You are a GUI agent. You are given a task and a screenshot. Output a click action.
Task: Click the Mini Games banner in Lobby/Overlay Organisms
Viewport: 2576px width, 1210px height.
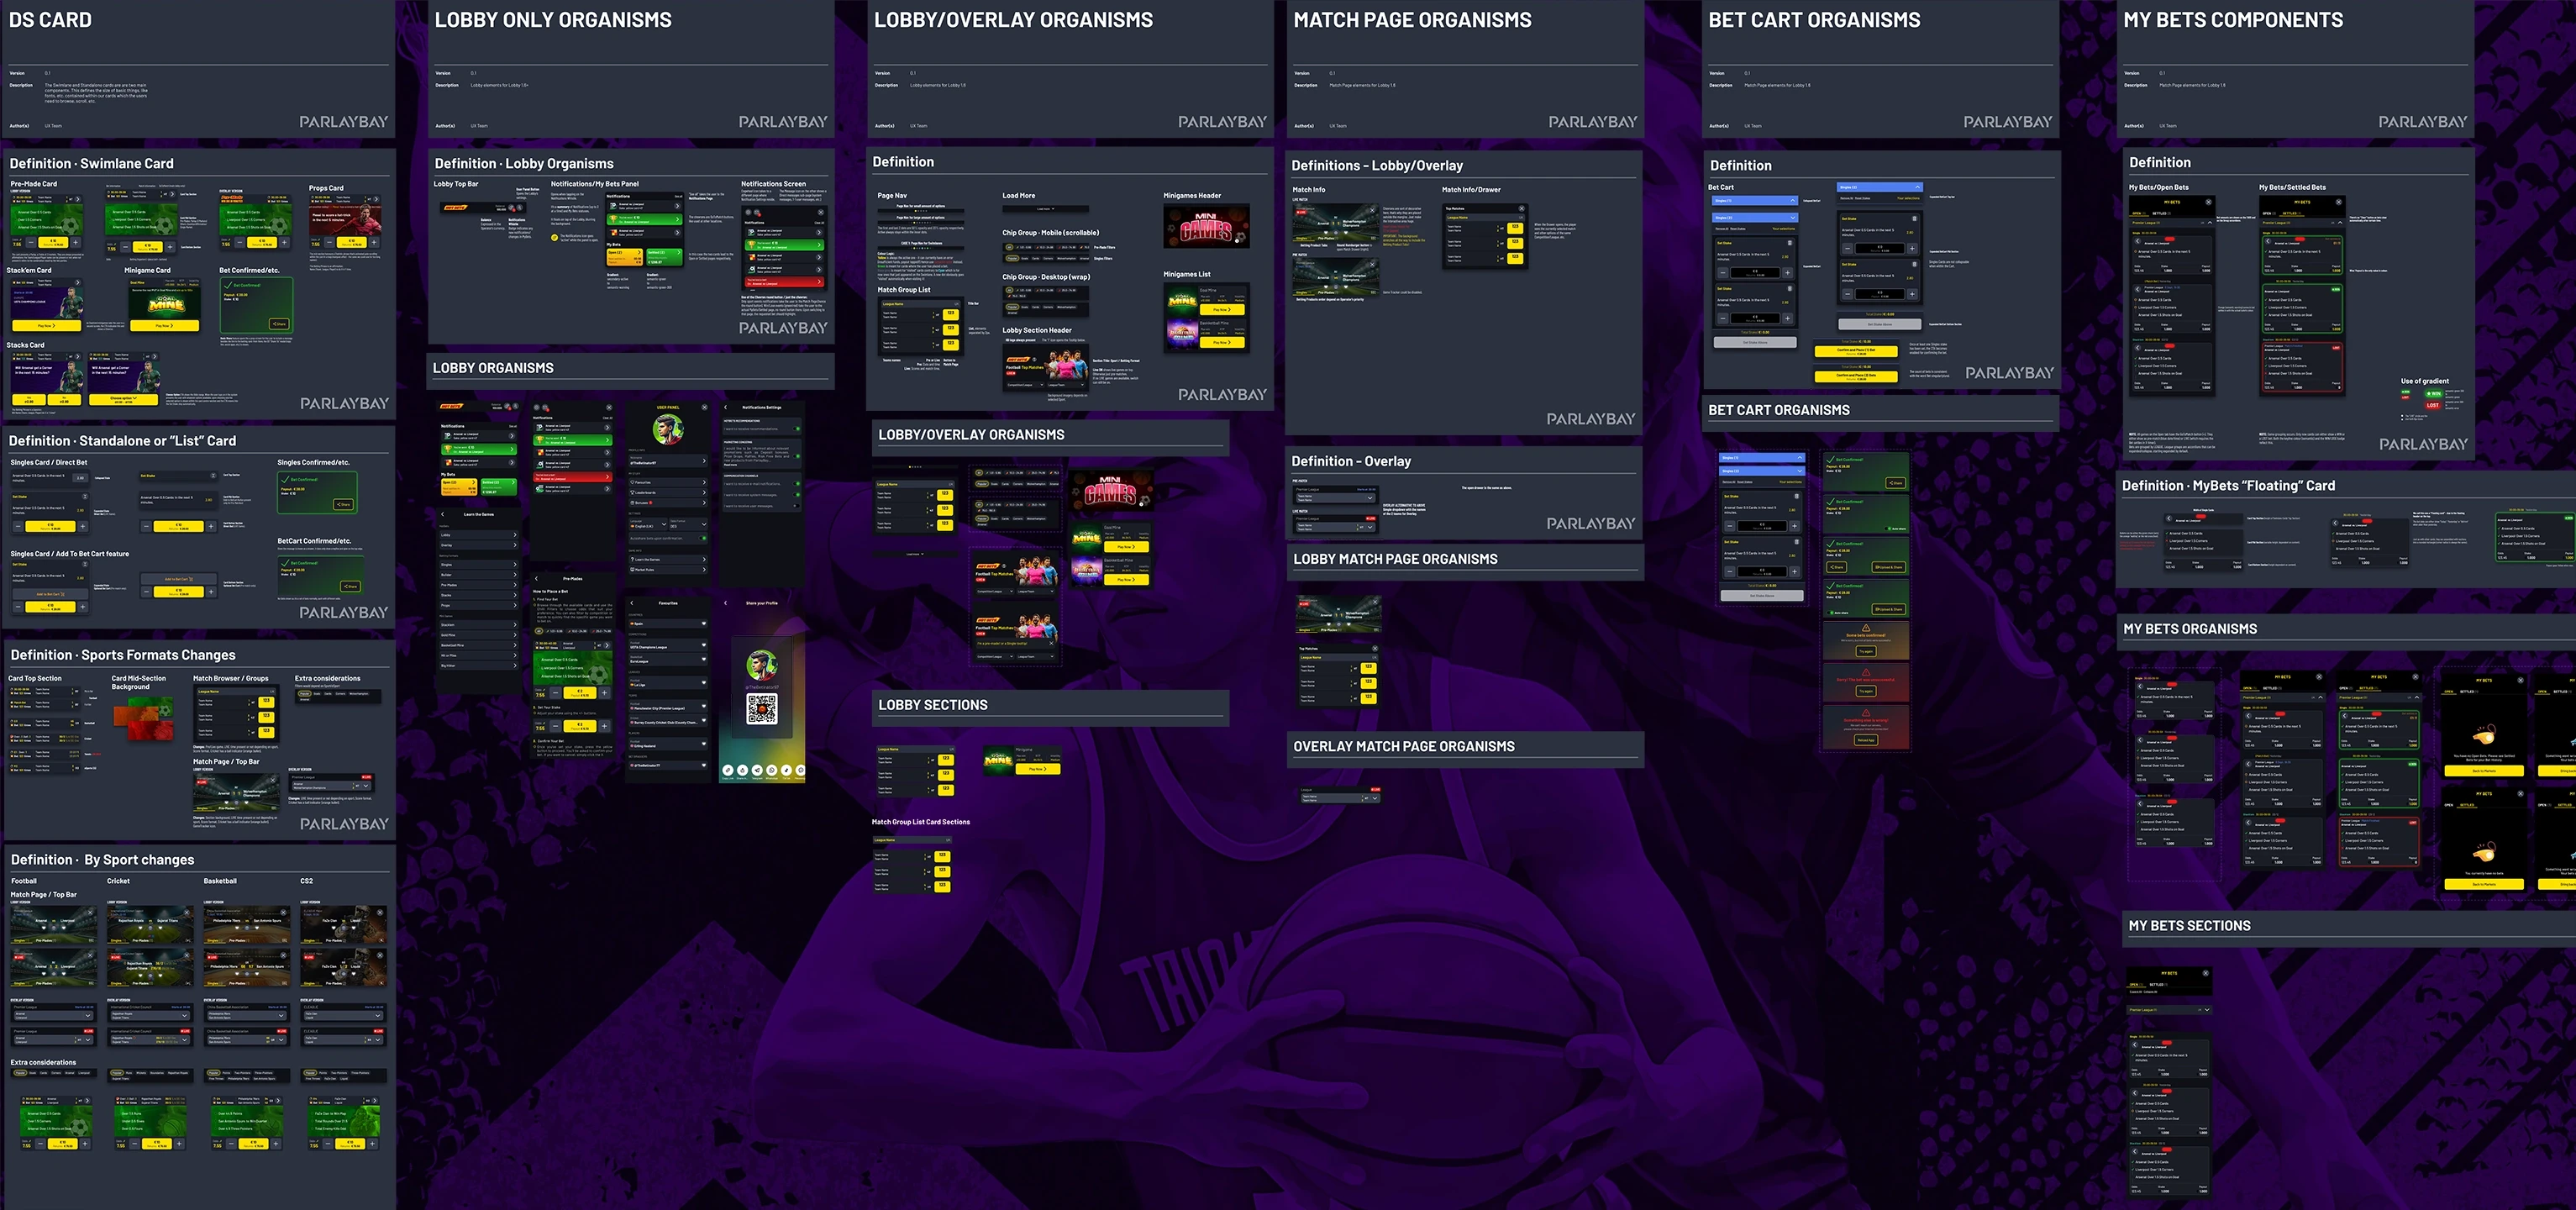1111,490
